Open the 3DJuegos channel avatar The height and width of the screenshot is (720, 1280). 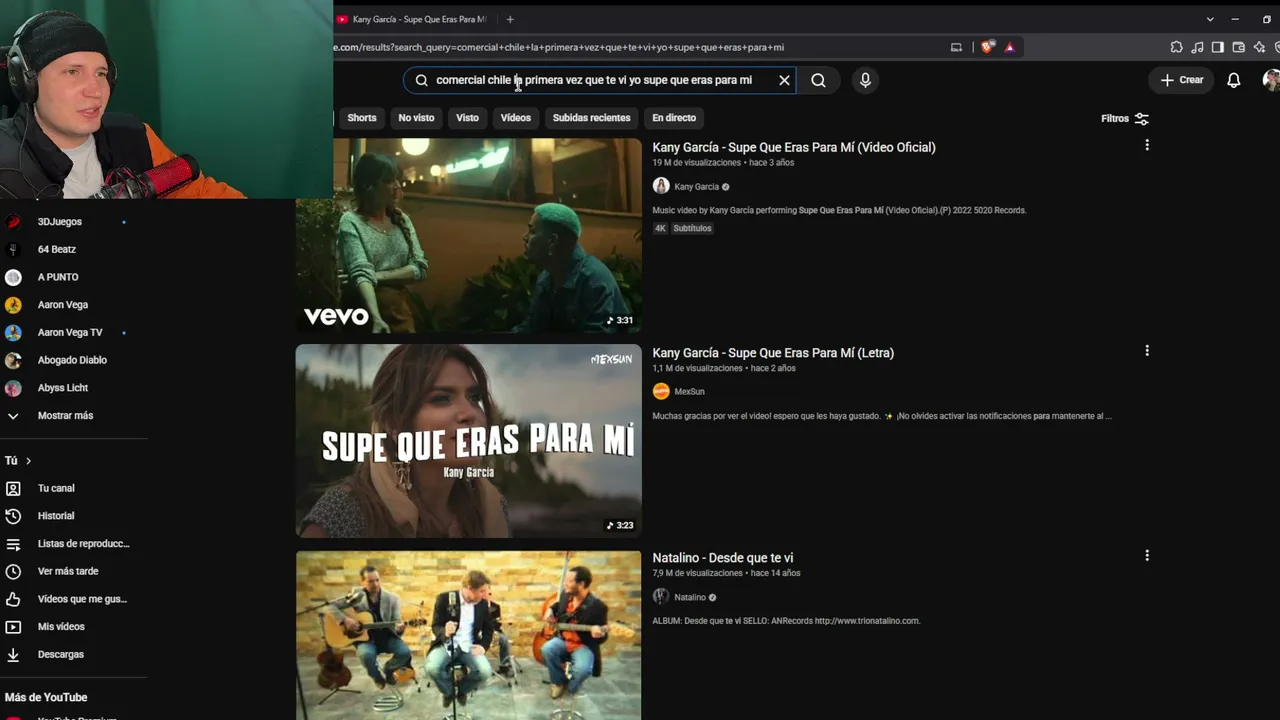tap(13, 222)
